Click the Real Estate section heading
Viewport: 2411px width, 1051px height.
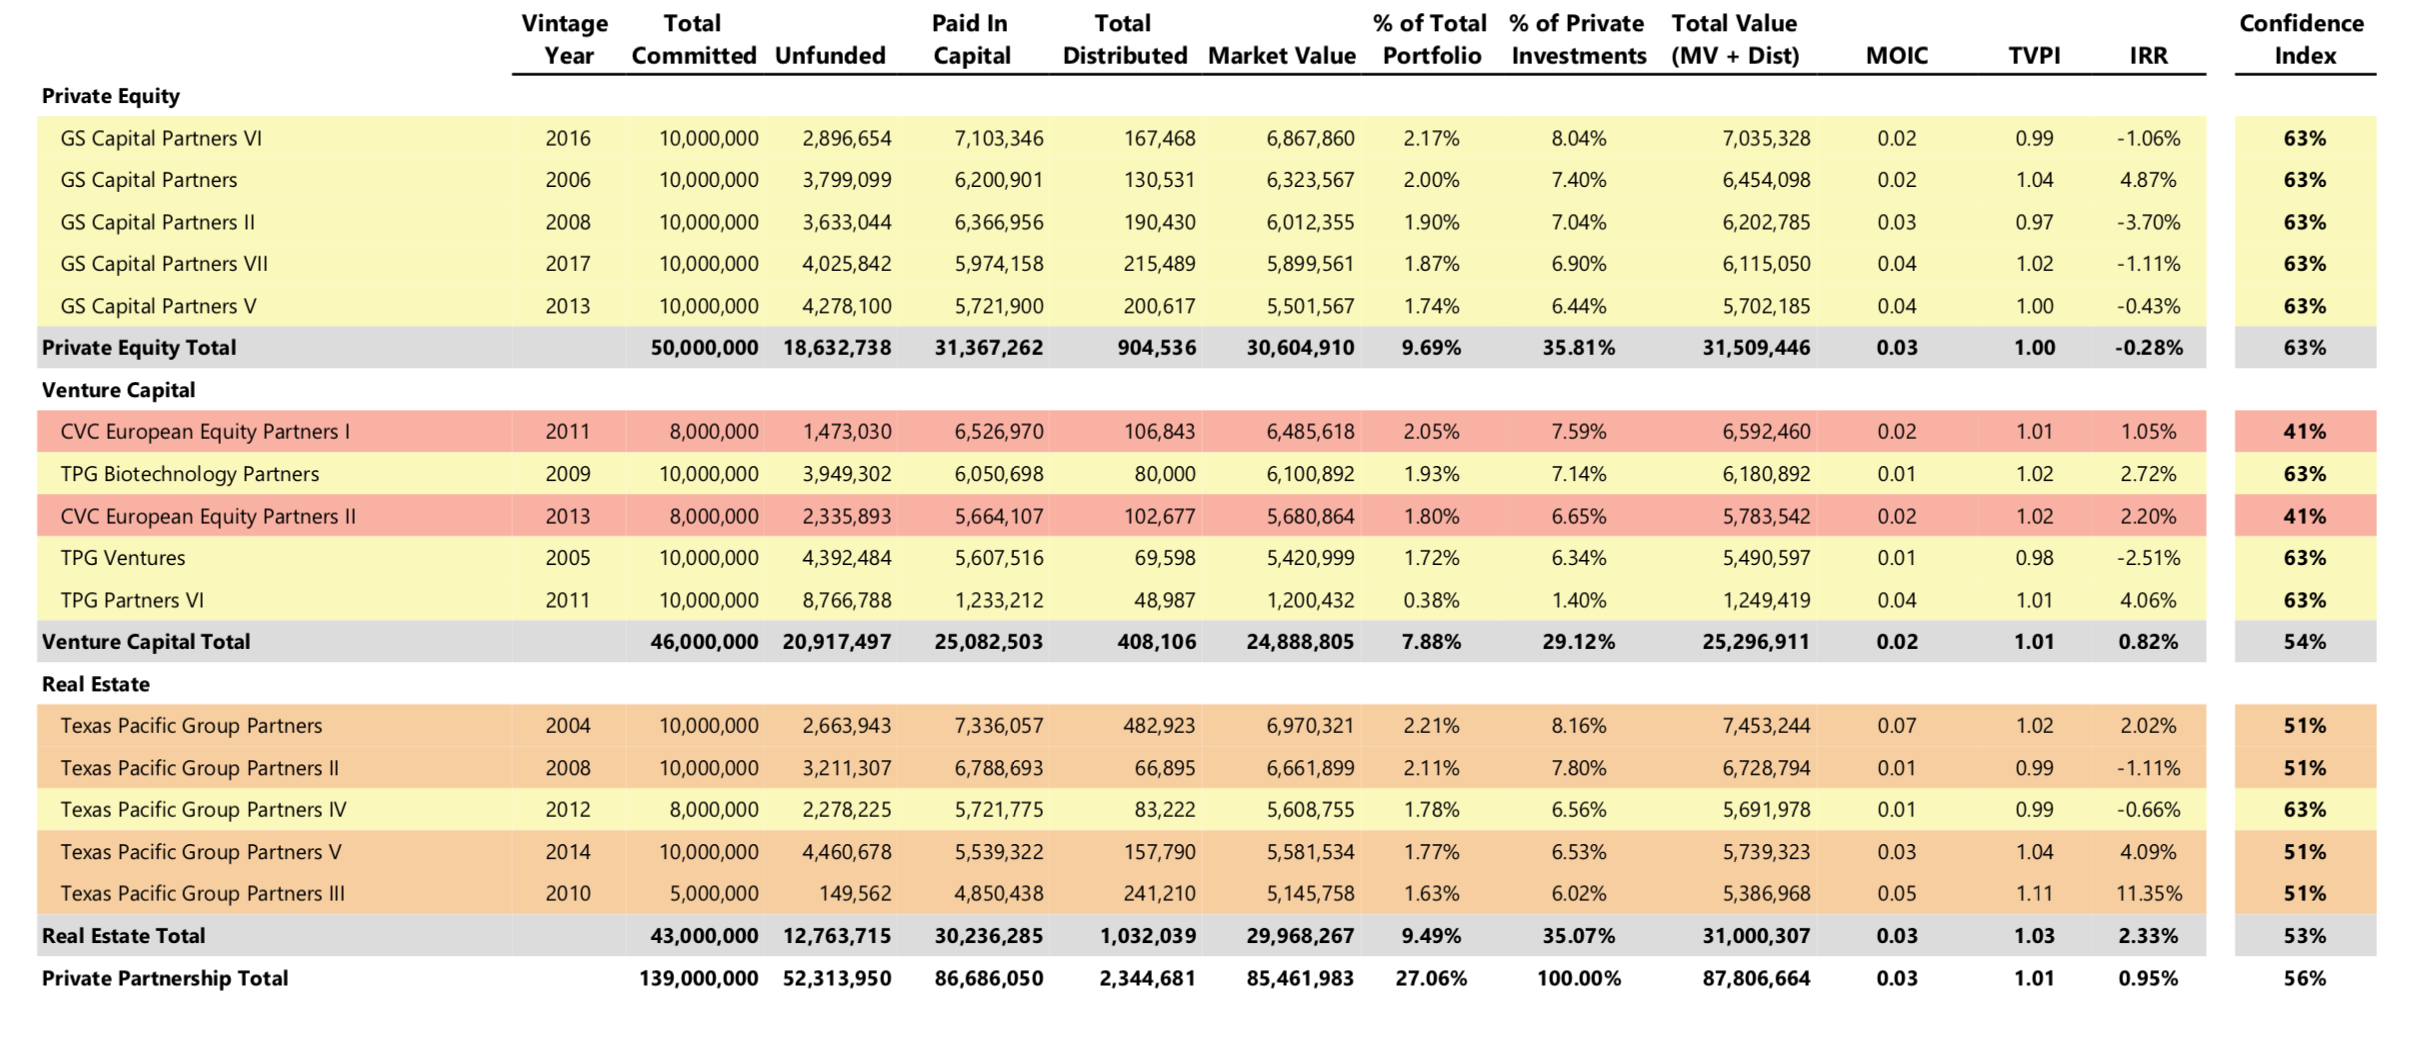[x=96, y=684]
